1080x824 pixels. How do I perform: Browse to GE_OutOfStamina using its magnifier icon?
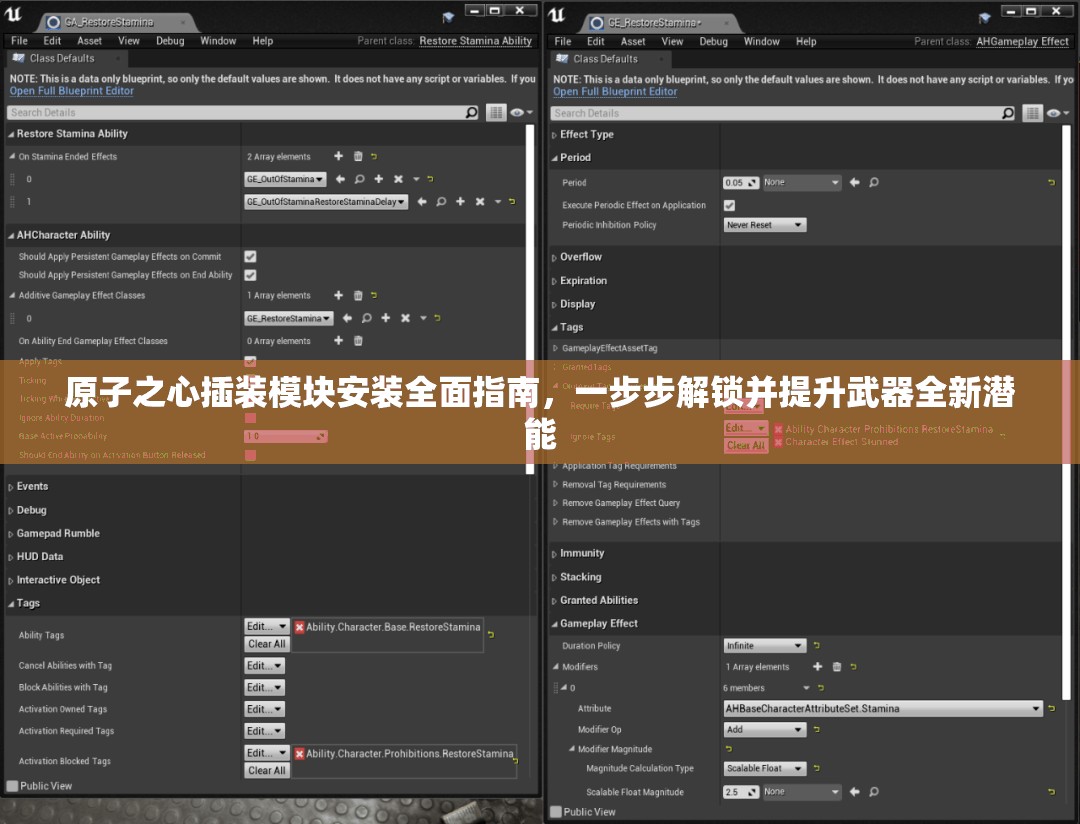[x=359, y=179]
